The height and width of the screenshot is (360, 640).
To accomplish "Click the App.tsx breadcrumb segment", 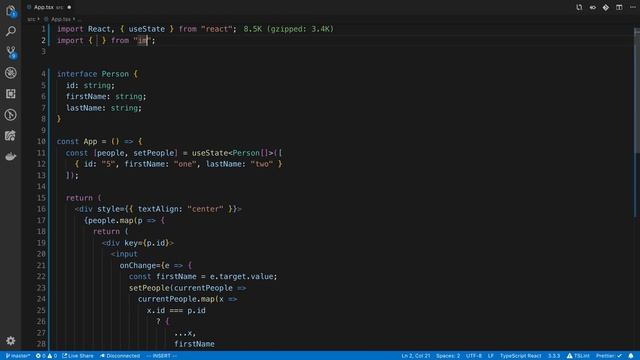I will 60,19.
